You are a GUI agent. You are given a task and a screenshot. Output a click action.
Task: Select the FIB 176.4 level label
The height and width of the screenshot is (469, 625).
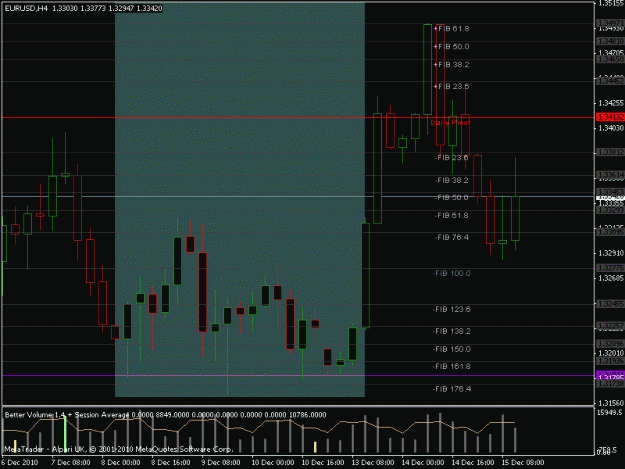click(452, 389)
